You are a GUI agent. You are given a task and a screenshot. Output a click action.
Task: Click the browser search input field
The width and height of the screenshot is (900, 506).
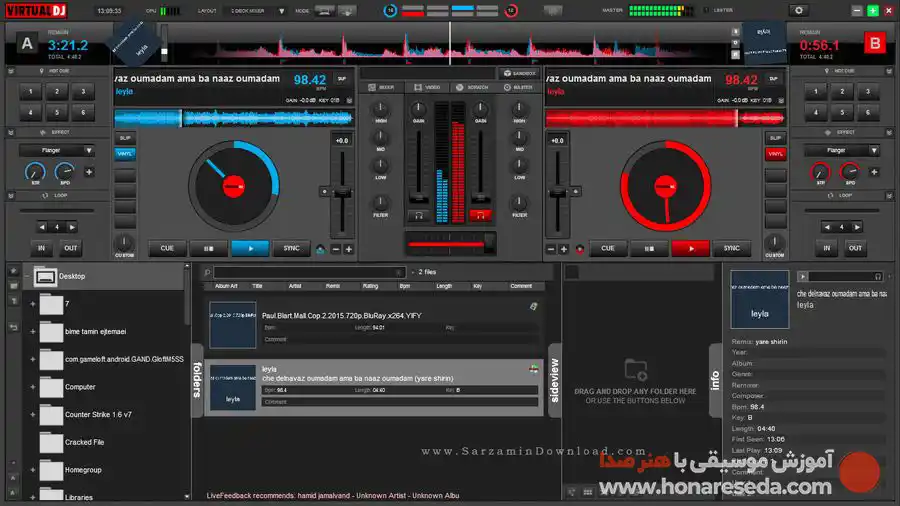[309, 273]
